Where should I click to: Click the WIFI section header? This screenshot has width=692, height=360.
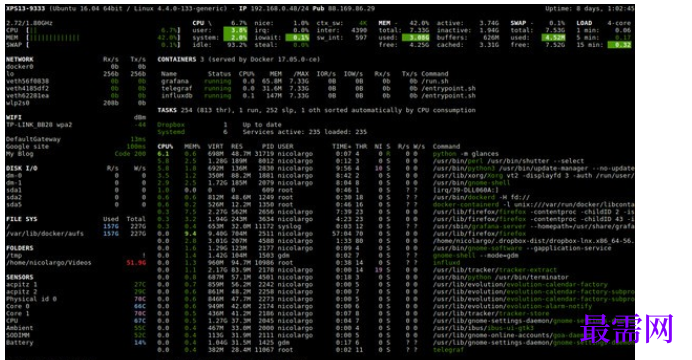(x=14, y=117)
